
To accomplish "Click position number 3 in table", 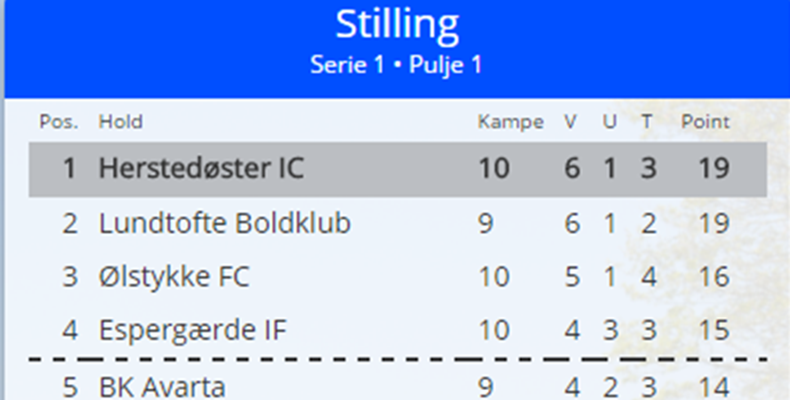I will (x=70, y=277).
